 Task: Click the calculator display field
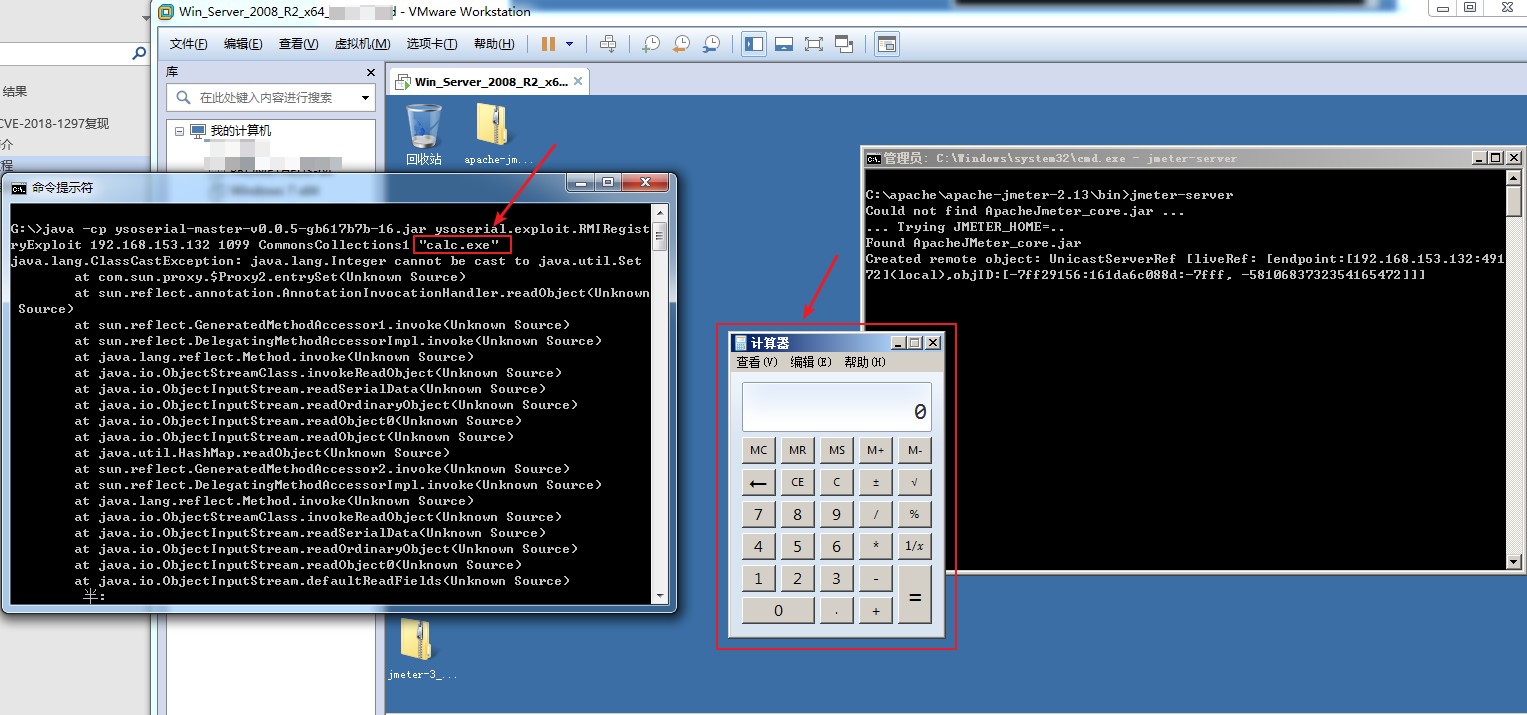coord(836,407)
